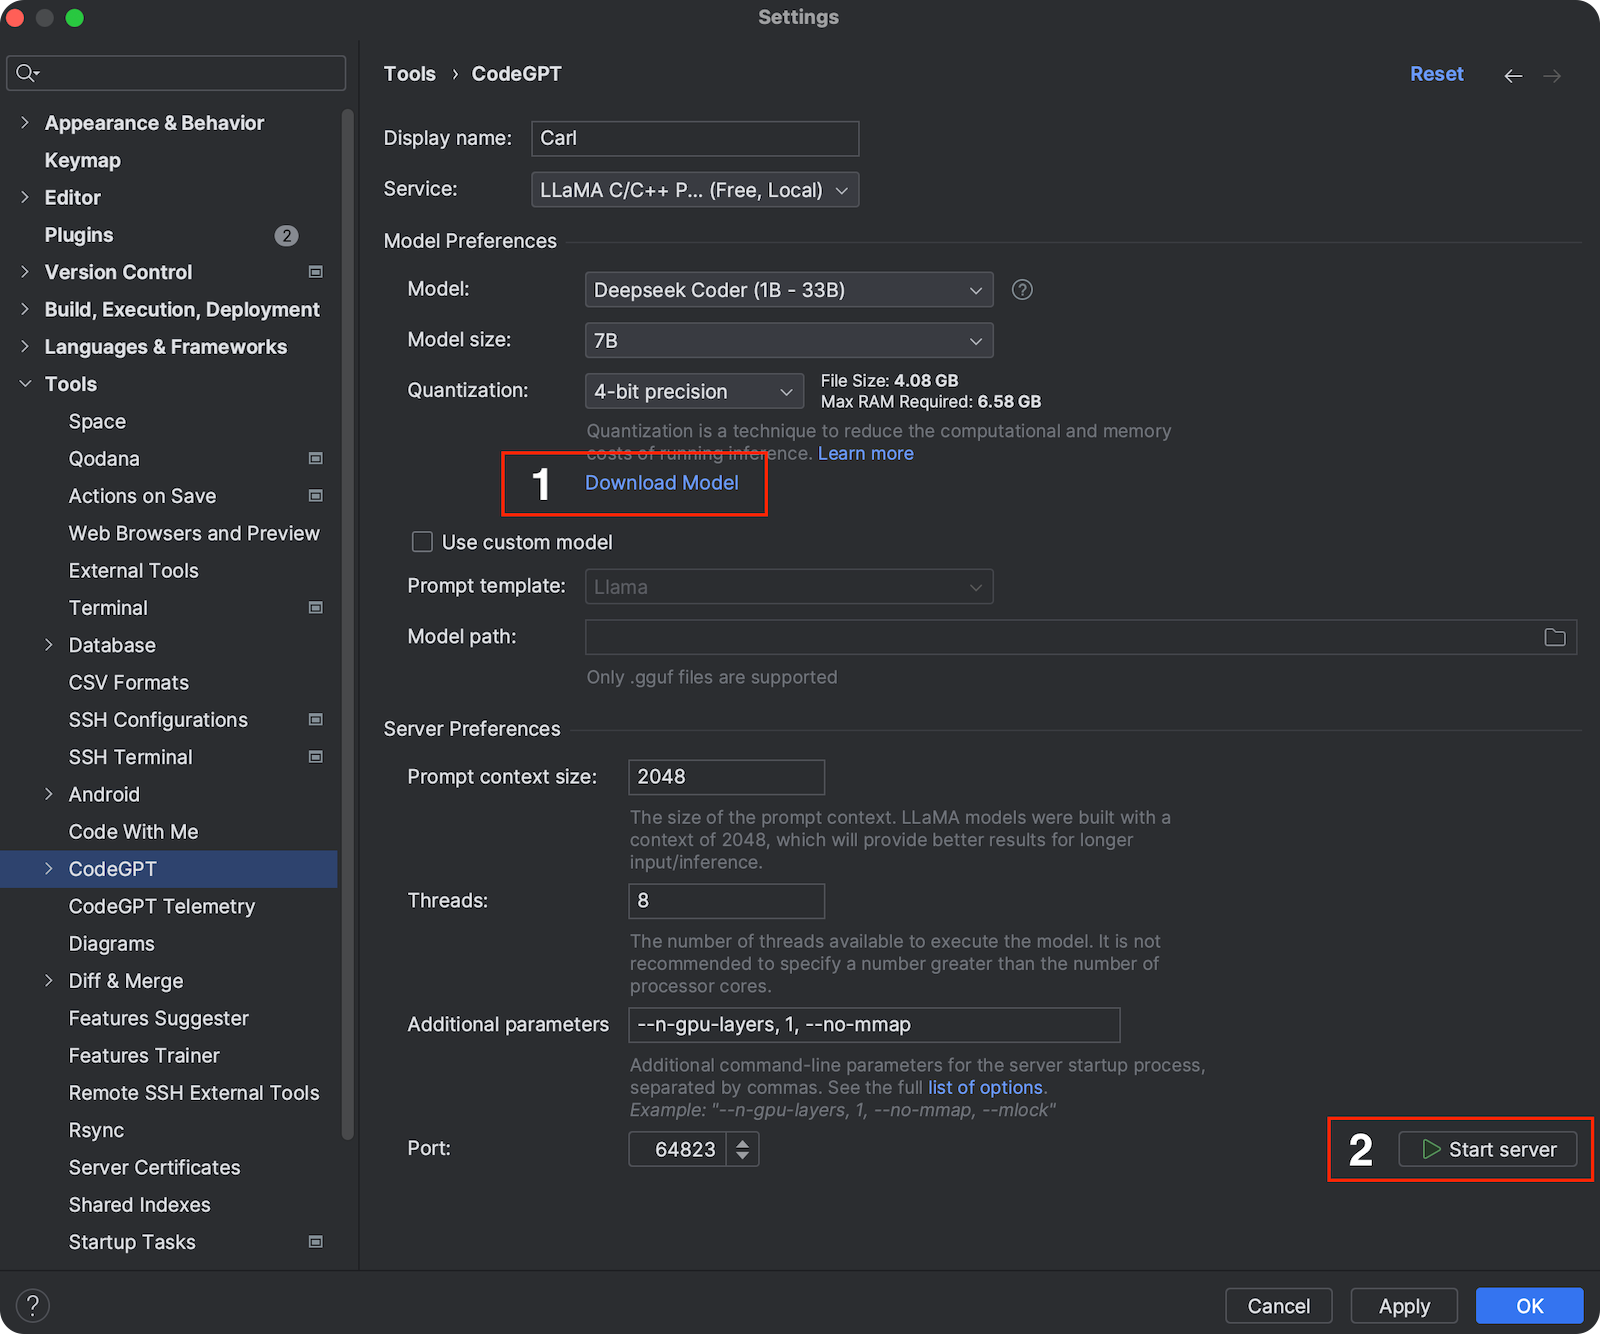
Task: Expand the Appearance & Behavior tree node
Action: click(x=25, y=123)
